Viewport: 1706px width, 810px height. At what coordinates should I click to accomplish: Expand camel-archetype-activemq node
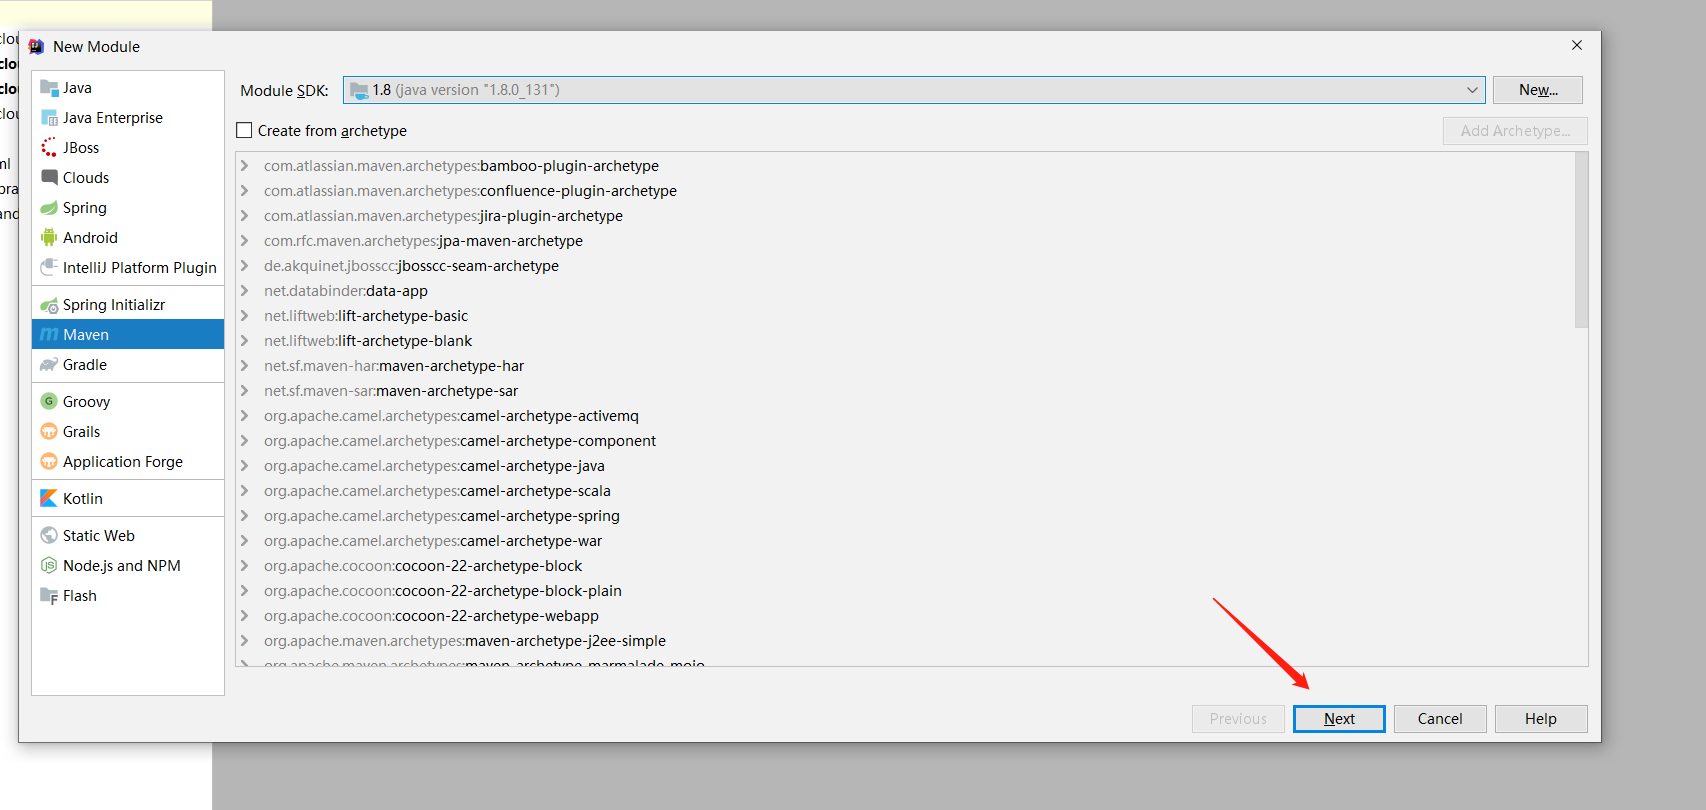click(244, 416)
